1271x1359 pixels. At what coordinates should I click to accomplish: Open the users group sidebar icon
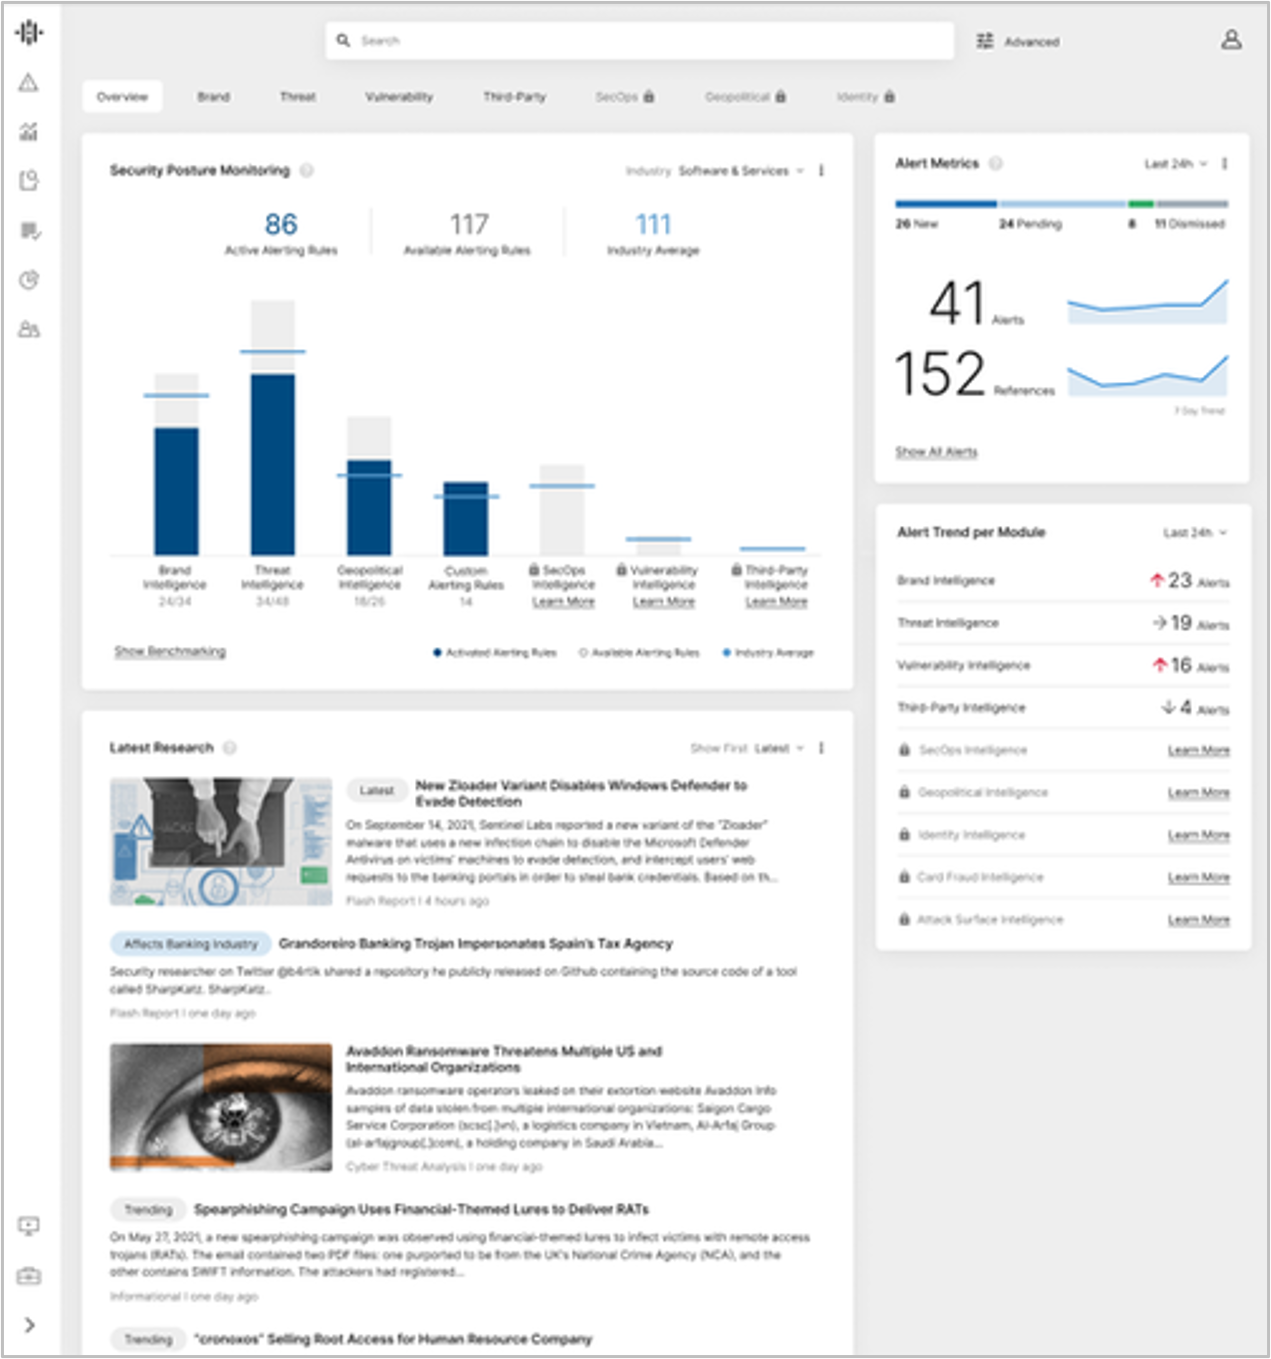coord(29,330)
